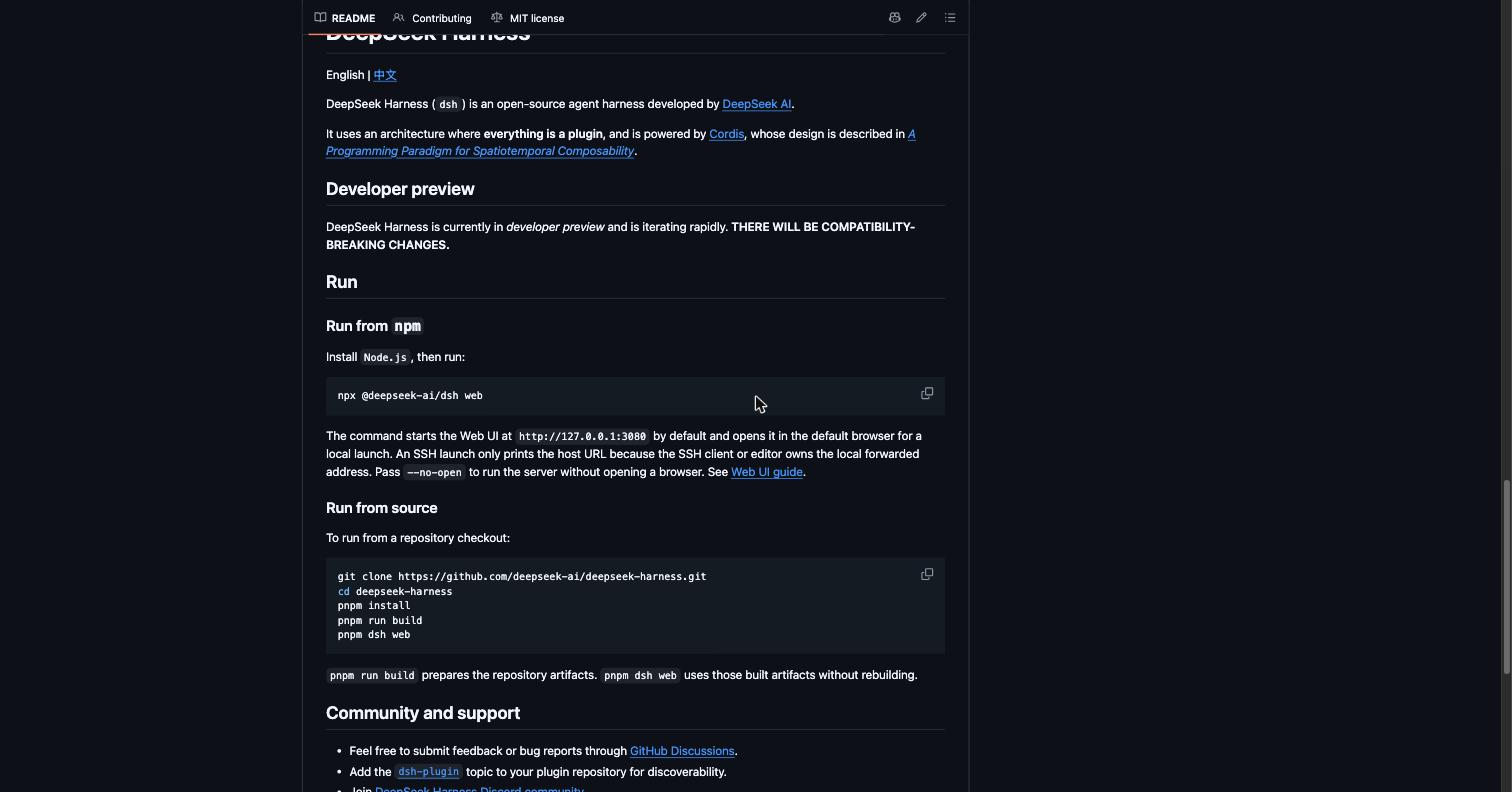
Task: Click the Node.js inline code
Action: point(385,357)
